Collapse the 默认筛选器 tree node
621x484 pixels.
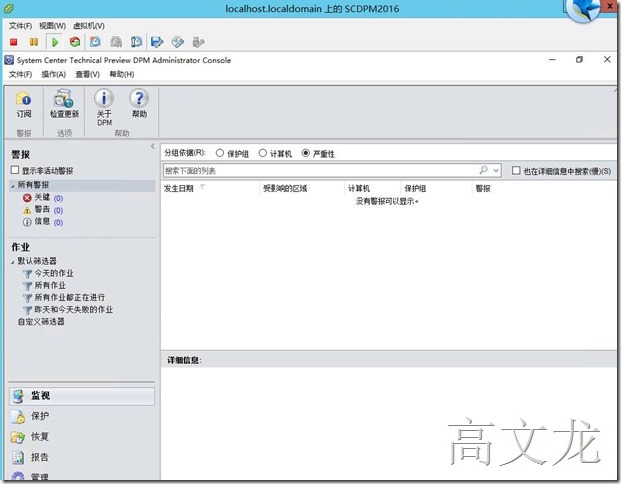click(13, 261)
